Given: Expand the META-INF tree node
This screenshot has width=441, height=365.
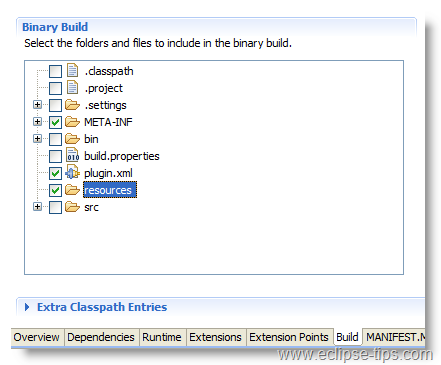Looking at the screenshot, I should [38, 122].
